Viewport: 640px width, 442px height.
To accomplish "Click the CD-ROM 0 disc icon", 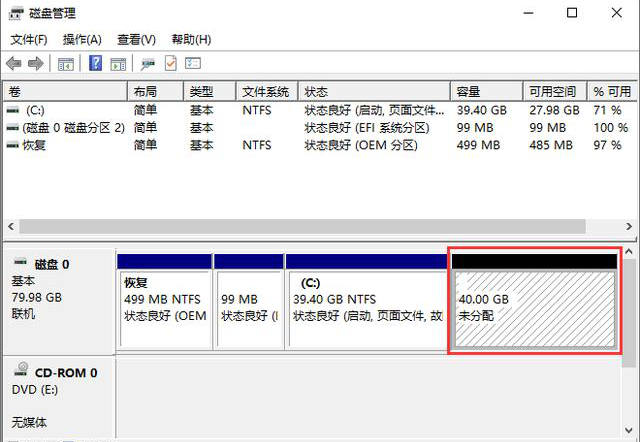I will [x=21, y=369].
